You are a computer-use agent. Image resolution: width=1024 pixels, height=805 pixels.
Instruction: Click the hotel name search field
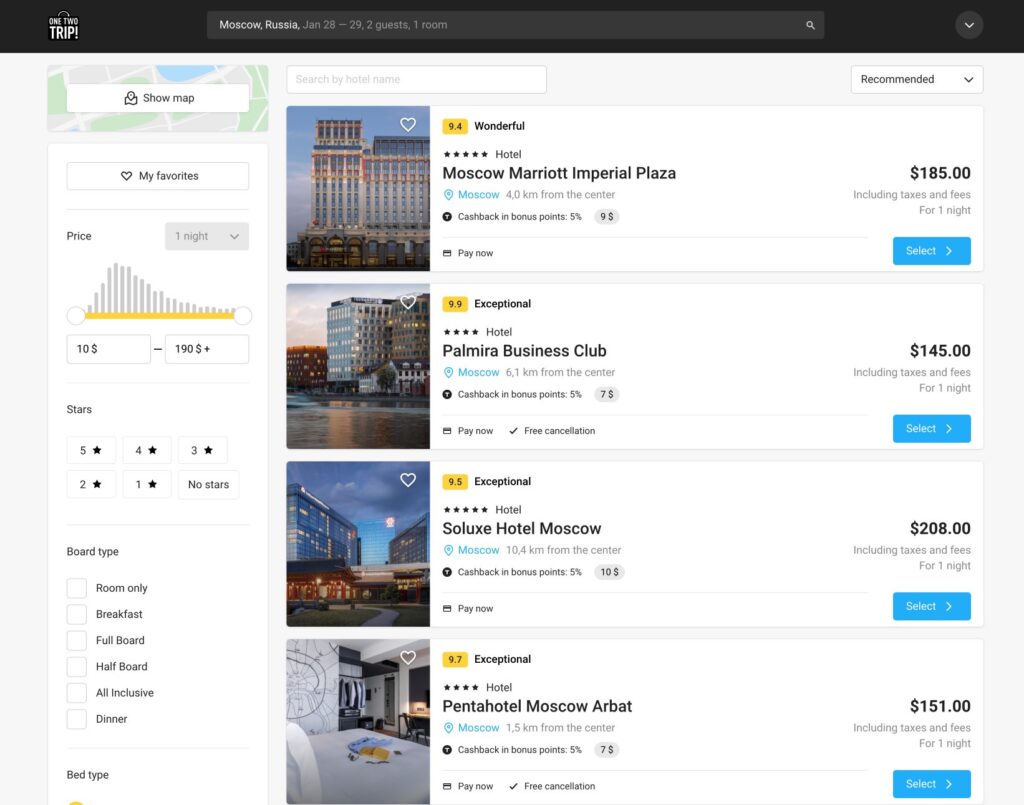(416, 79)
